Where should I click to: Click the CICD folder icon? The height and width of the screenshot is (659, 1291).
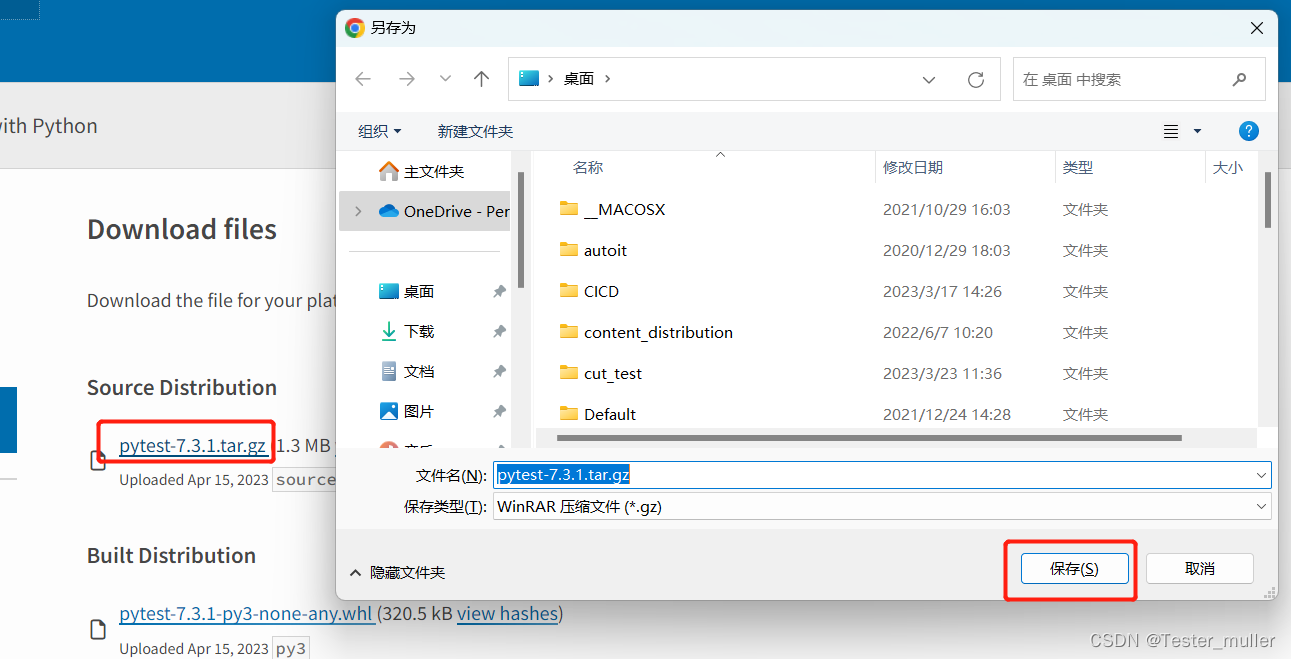pyautogui.click(x=569, y=291)
